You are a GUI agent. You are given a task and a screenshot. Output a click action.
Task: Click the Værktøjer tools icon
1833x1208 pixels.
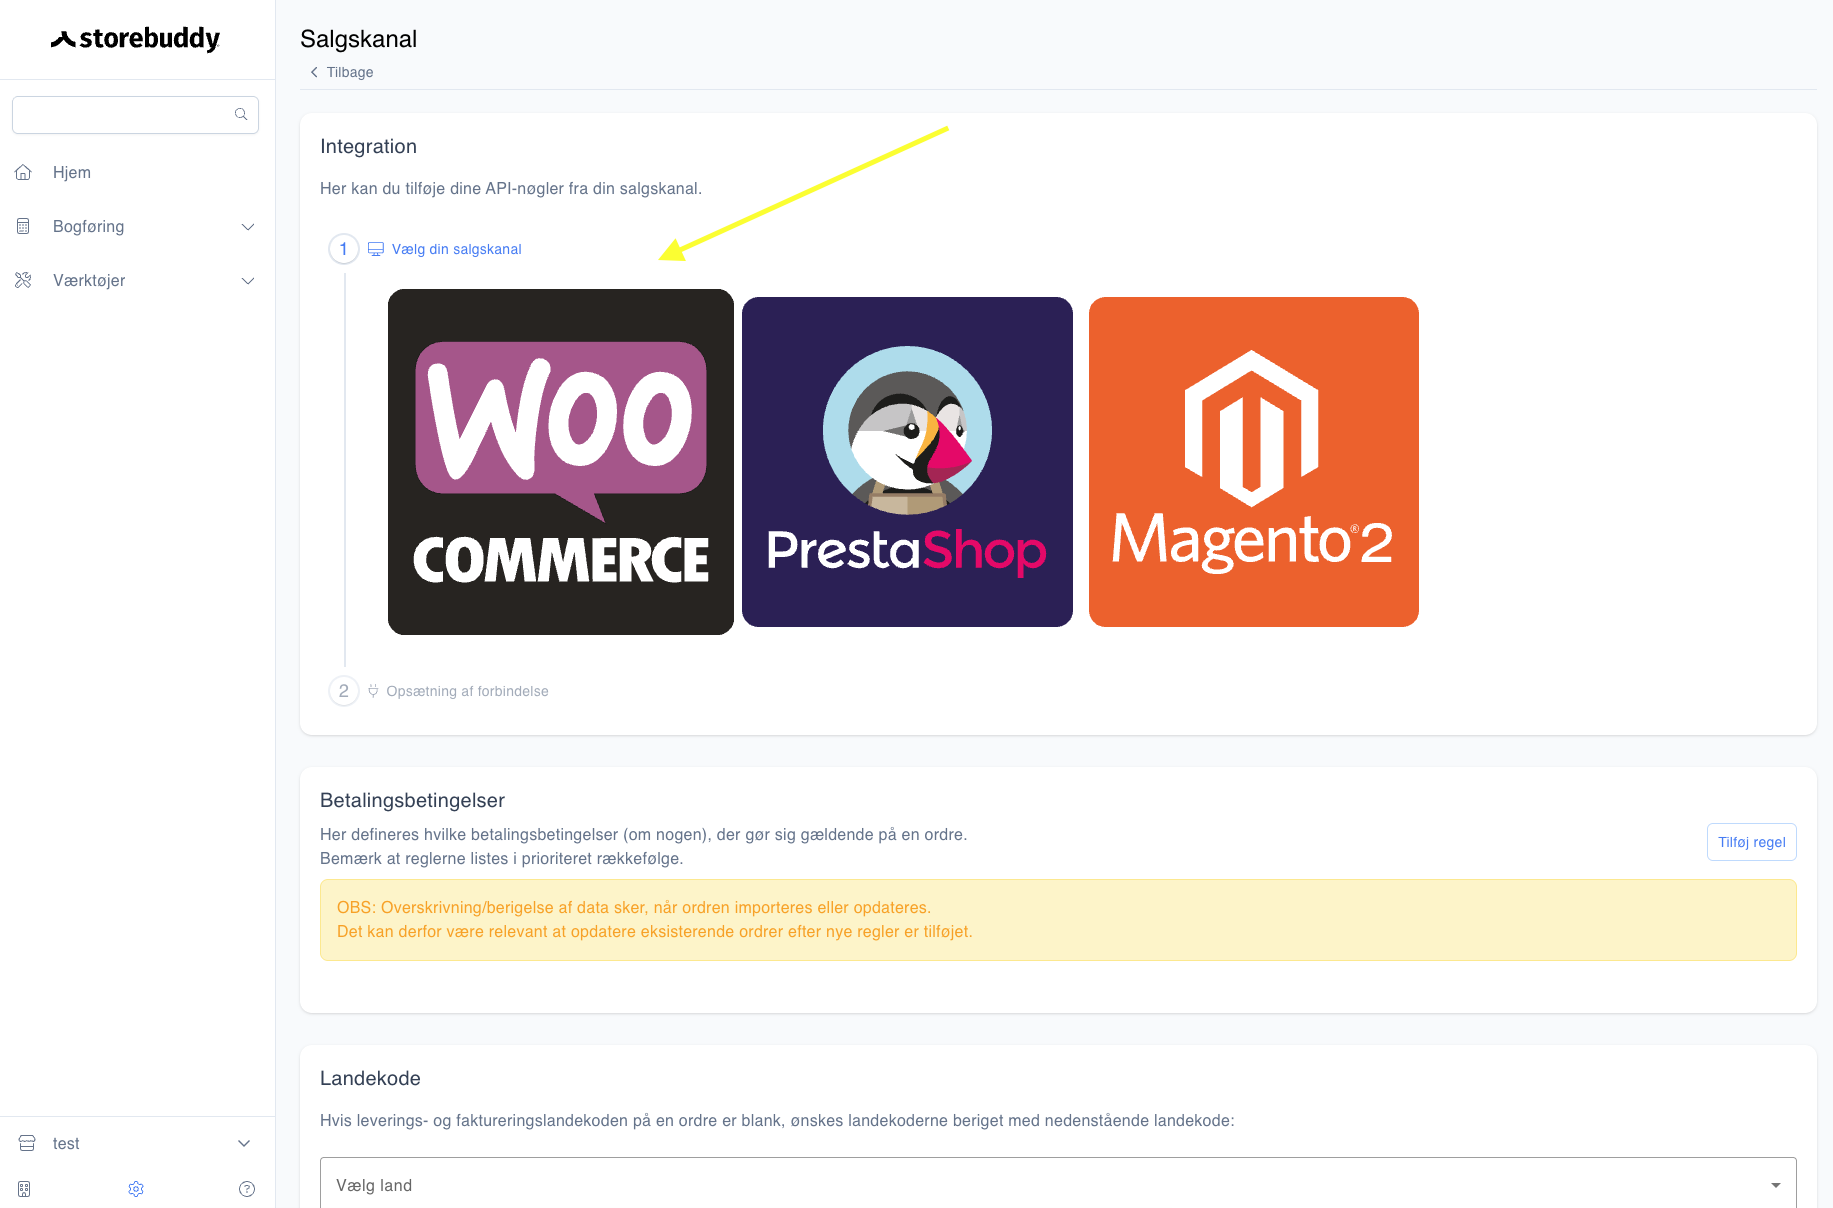(x=23, y=280)
